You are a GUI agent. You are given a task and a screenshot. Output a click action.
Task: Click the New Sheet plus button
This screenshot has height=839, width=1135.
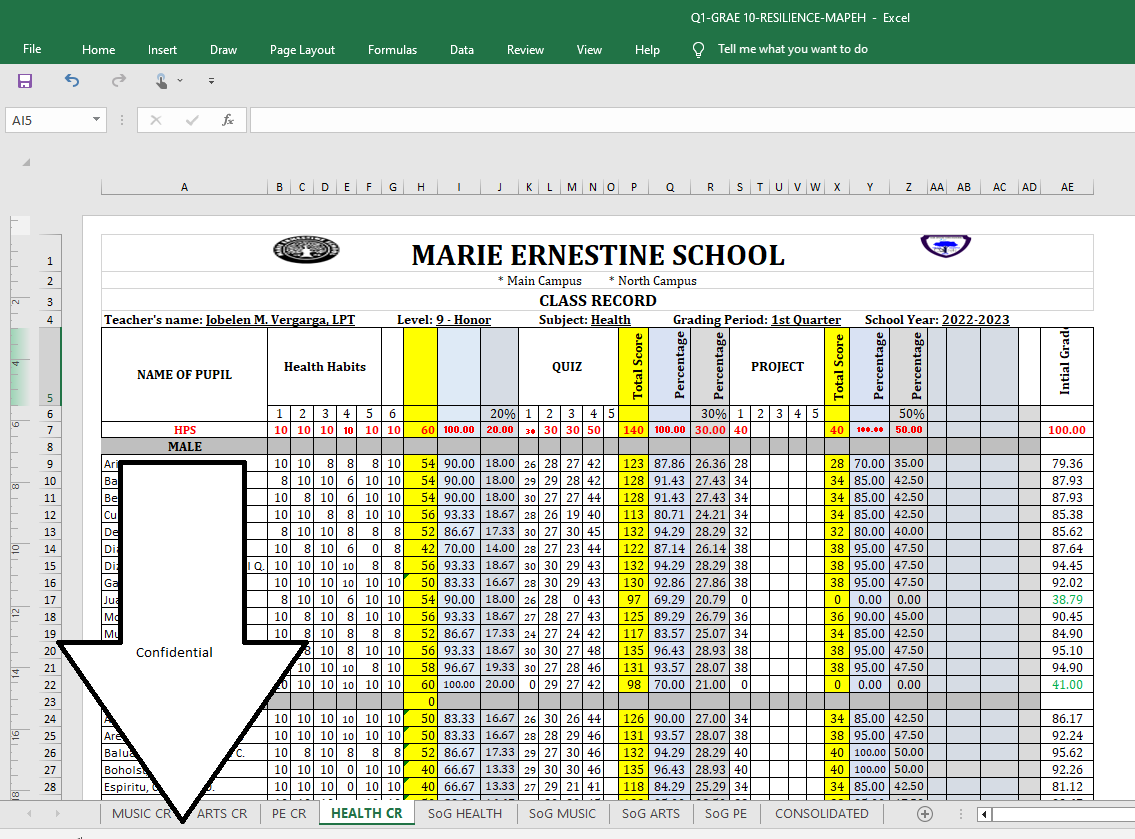click(924, 814)
